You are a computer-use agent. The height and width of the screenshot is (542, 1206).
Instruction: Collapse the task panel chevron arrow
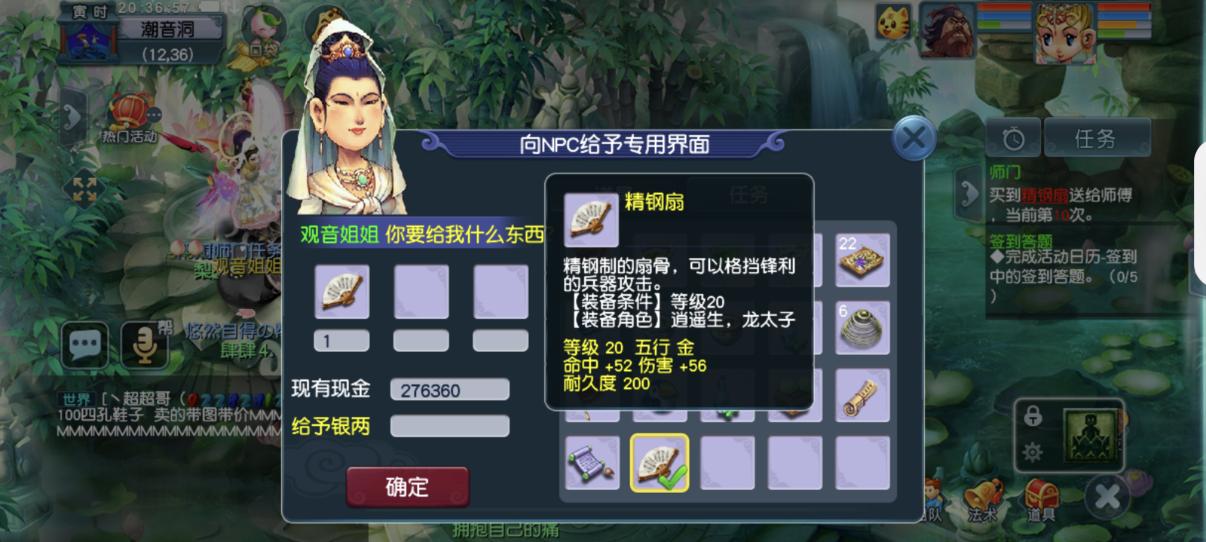click(x=968, y=193)
